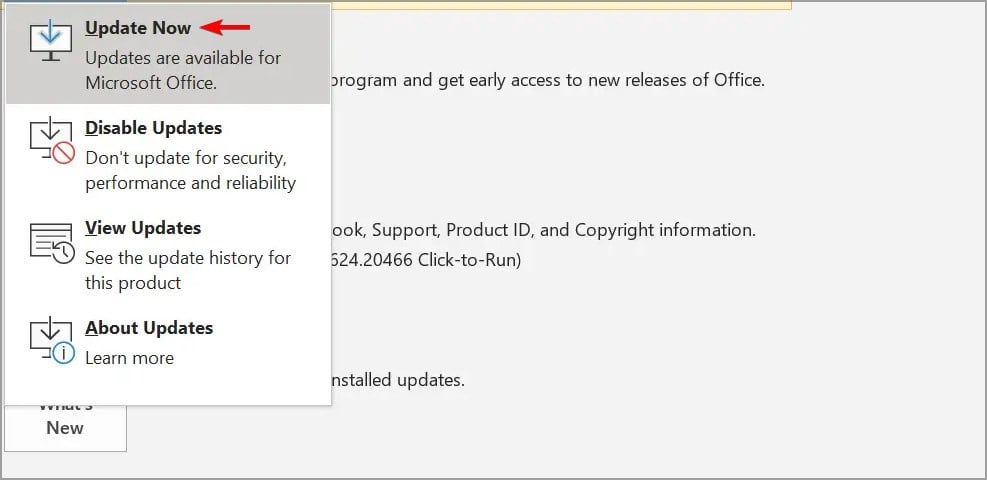The height and width of the screenshot is (480, 987).
Task: Click the red arrow beside Update Now
Action: [x=225, y=28]
